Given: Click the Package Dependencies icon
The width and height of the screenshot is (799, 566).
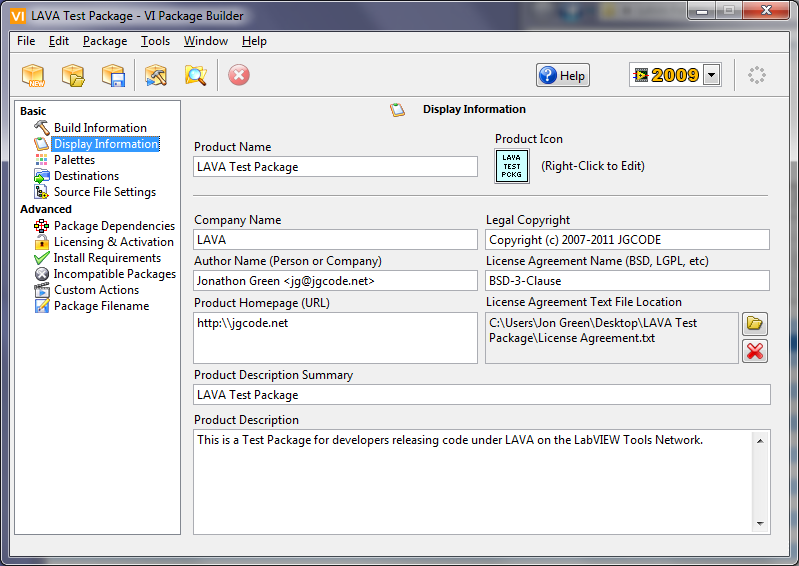Looking at the screenshot, I should 42,226.
